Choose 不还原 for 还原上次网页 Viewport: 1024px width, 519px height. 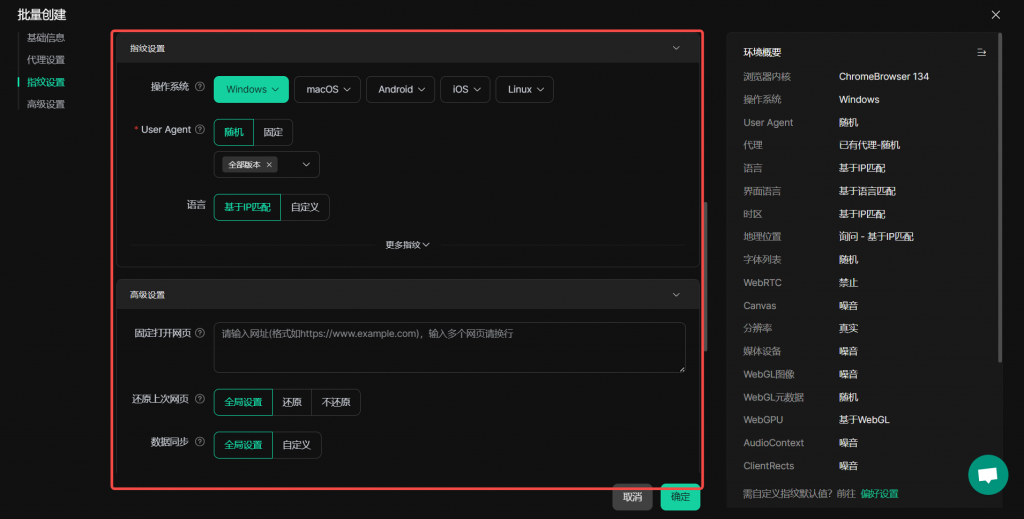(x=336, y=402)
